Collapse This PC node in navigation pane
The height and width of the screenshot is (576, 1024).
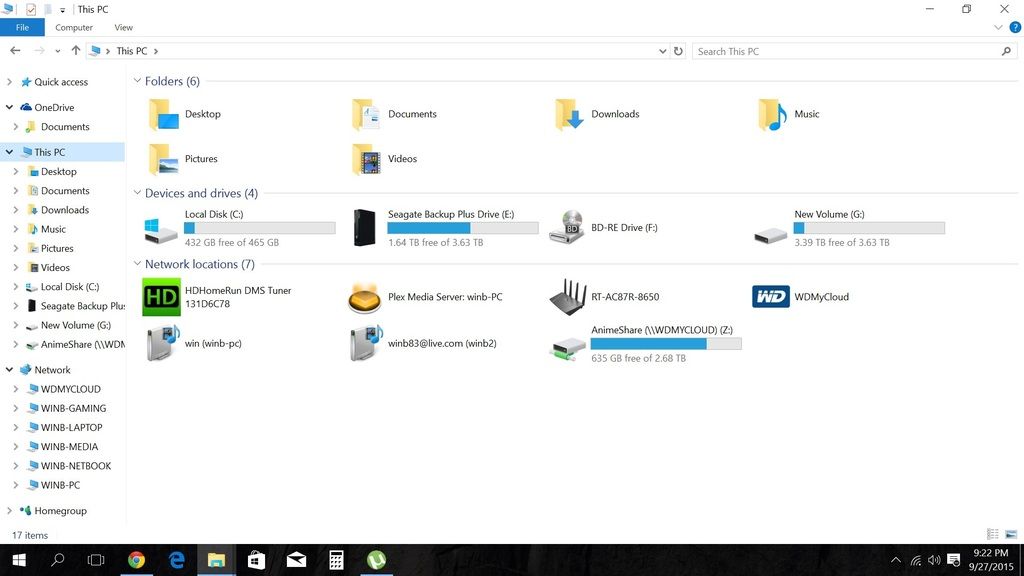coord(9,152)
